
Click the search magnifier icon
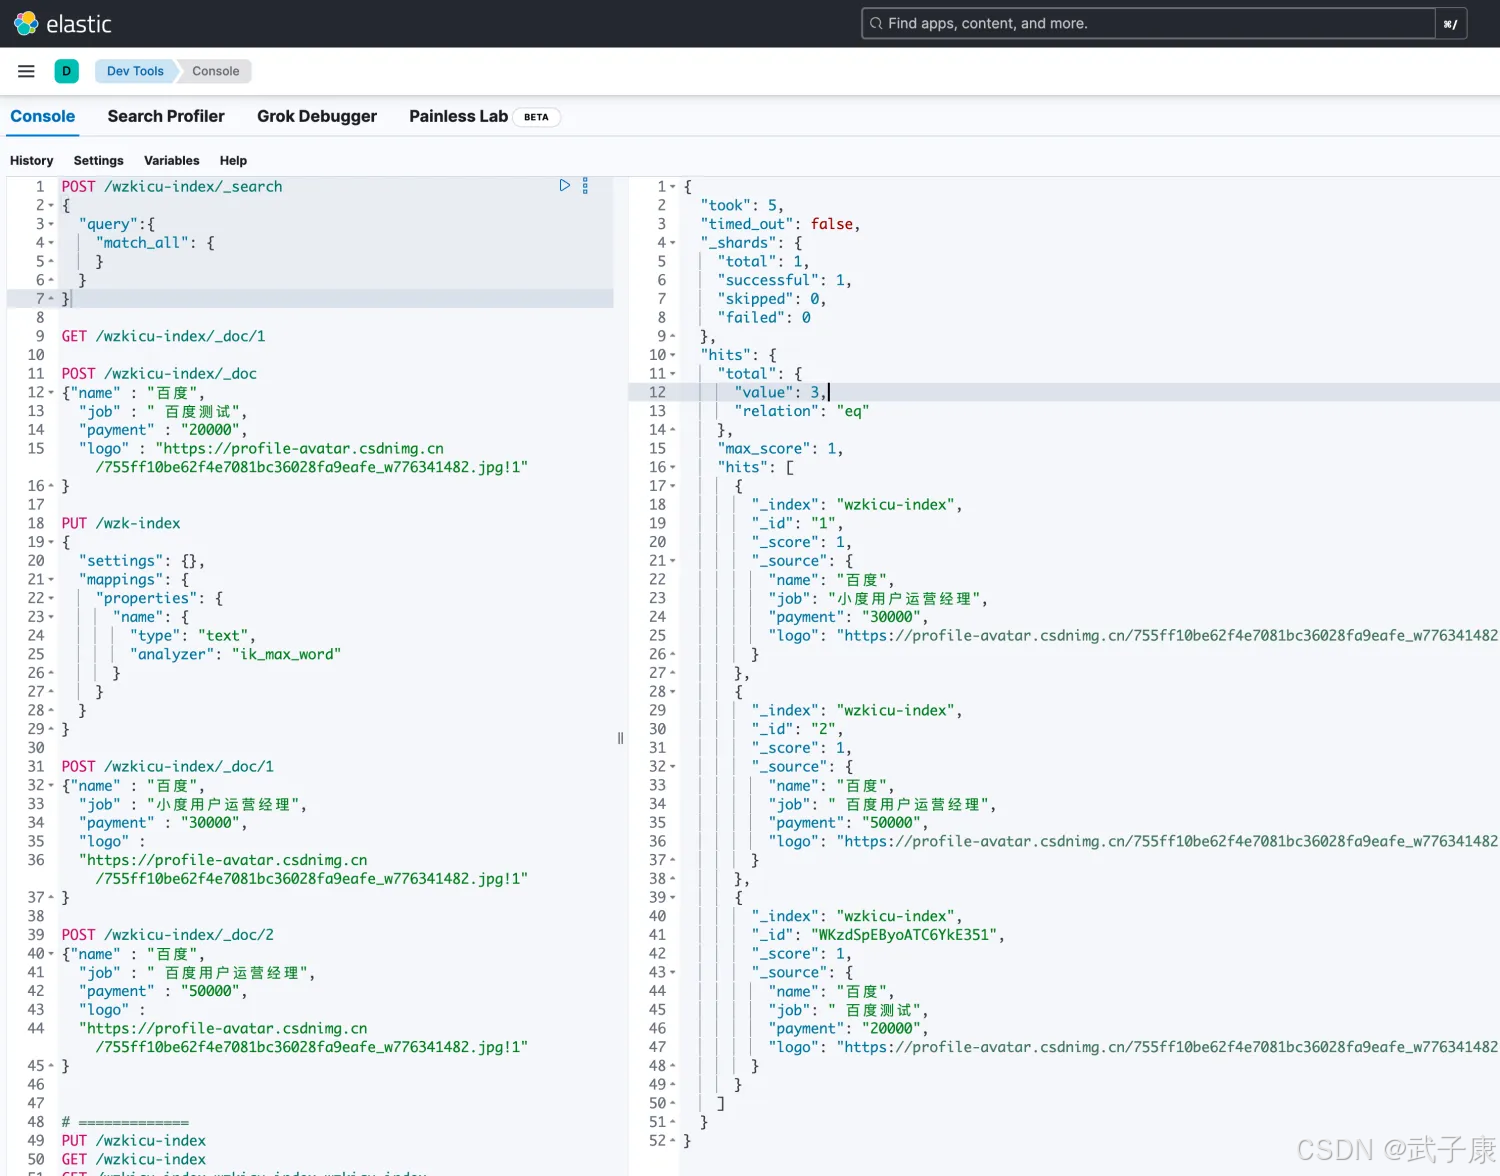(x=876, y=24)
